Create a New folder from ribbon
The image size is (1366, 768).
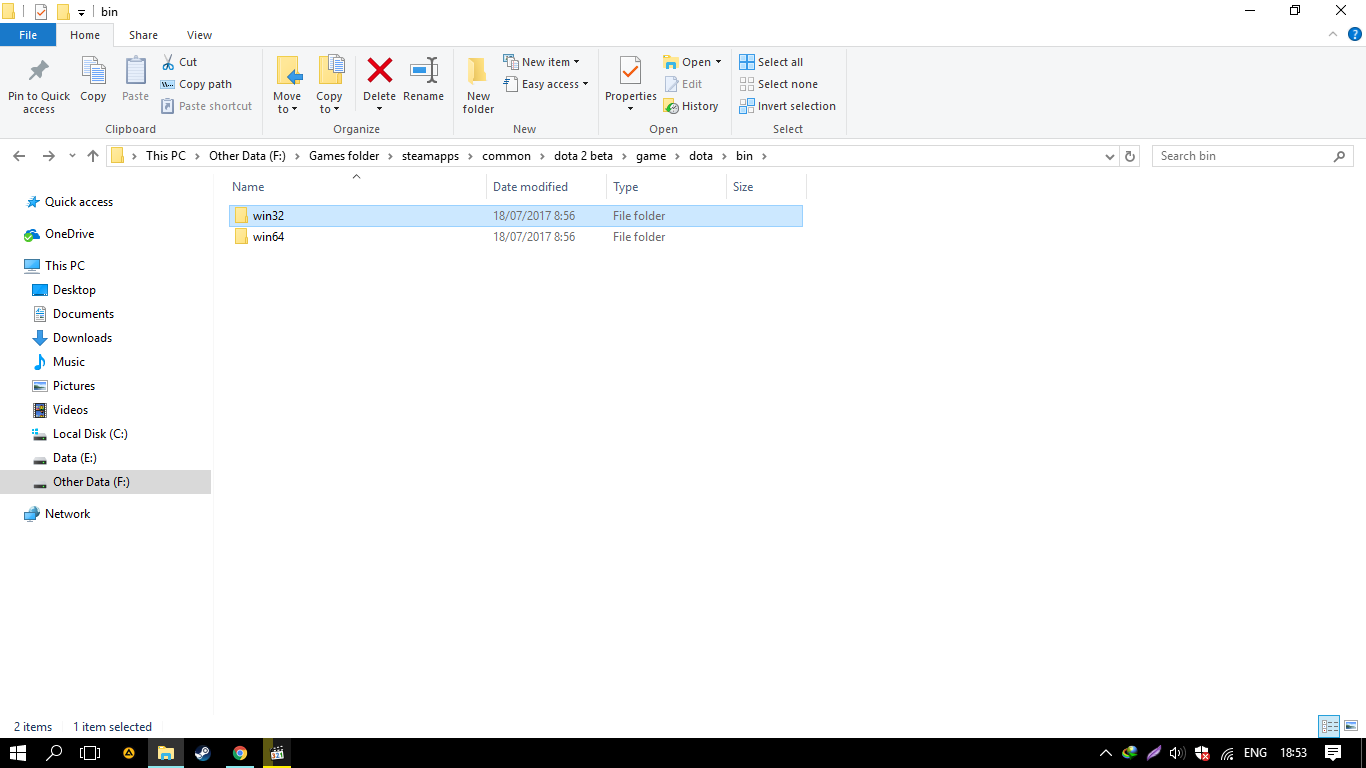point(478,85)
